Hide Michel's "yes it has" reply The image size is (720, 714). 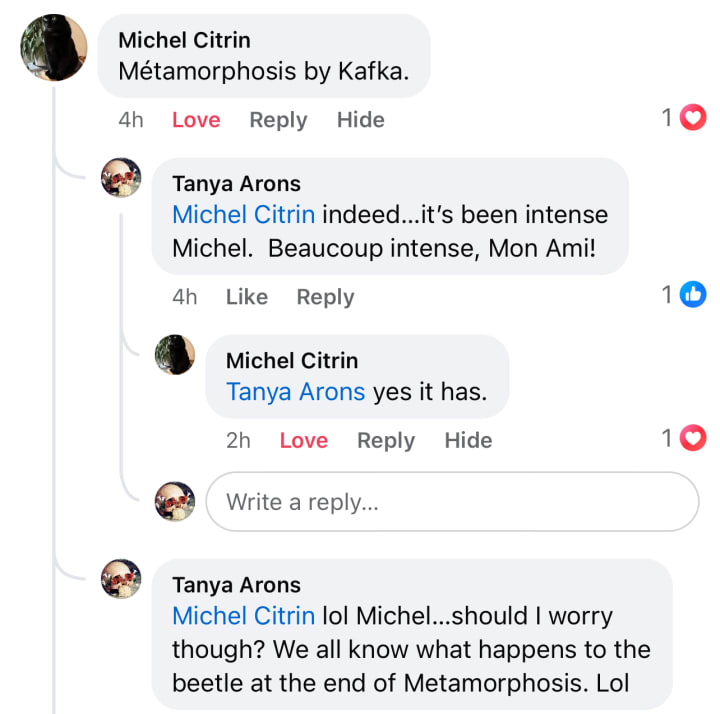point(468,440)
